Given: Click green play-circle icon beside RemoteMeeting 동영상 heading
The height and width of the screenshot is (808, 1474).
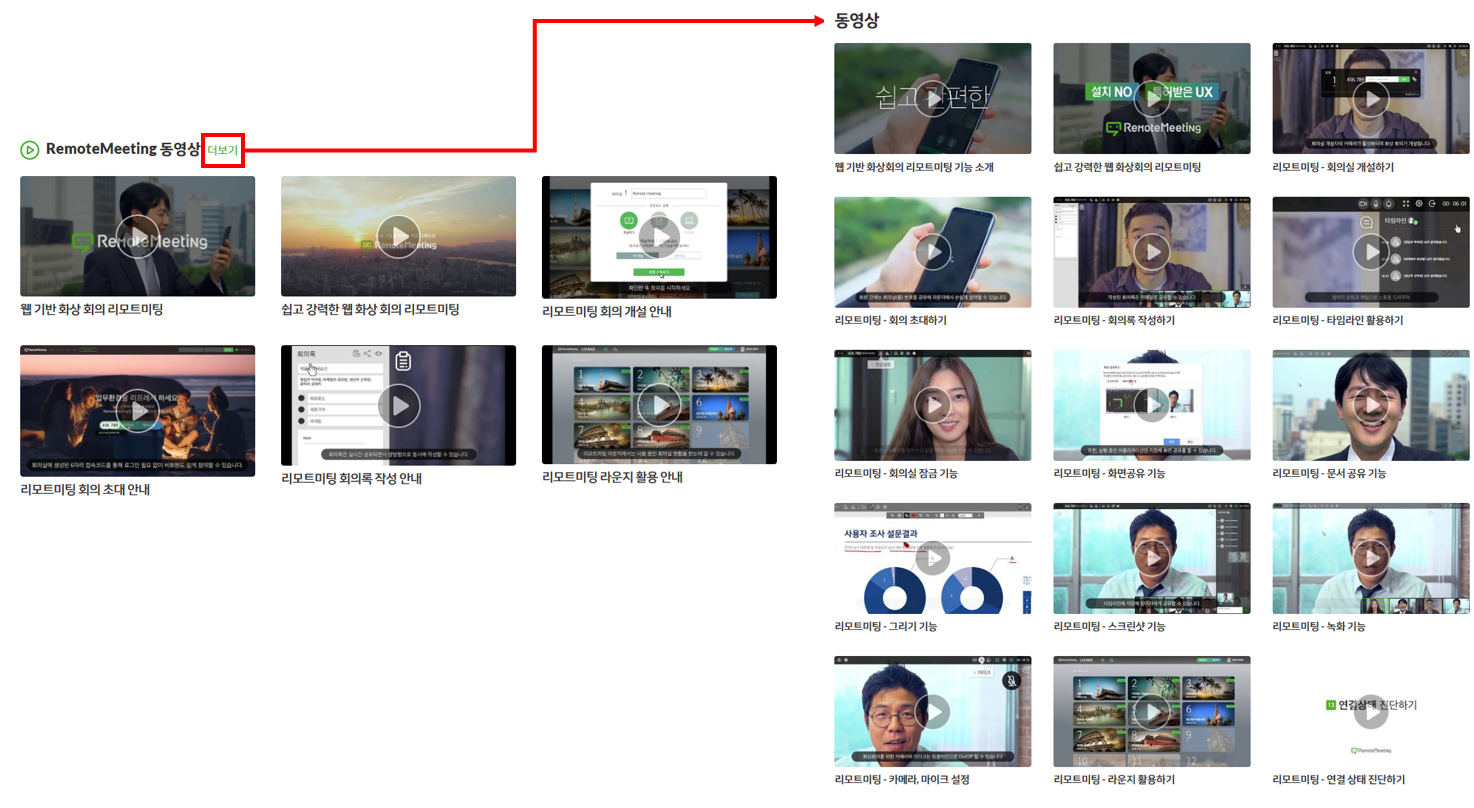Looking at the screenshot, I should pos(29,150).
